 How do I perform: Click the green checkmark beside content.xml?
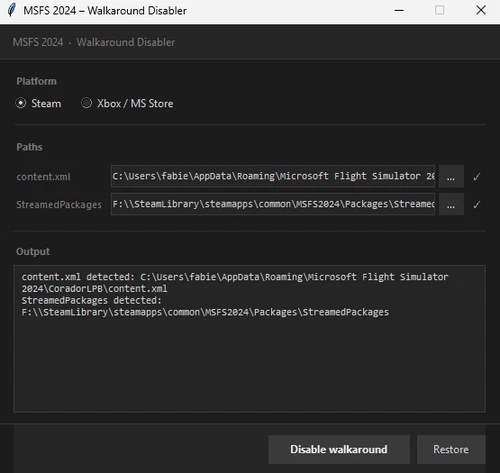[x=477, y=177]
